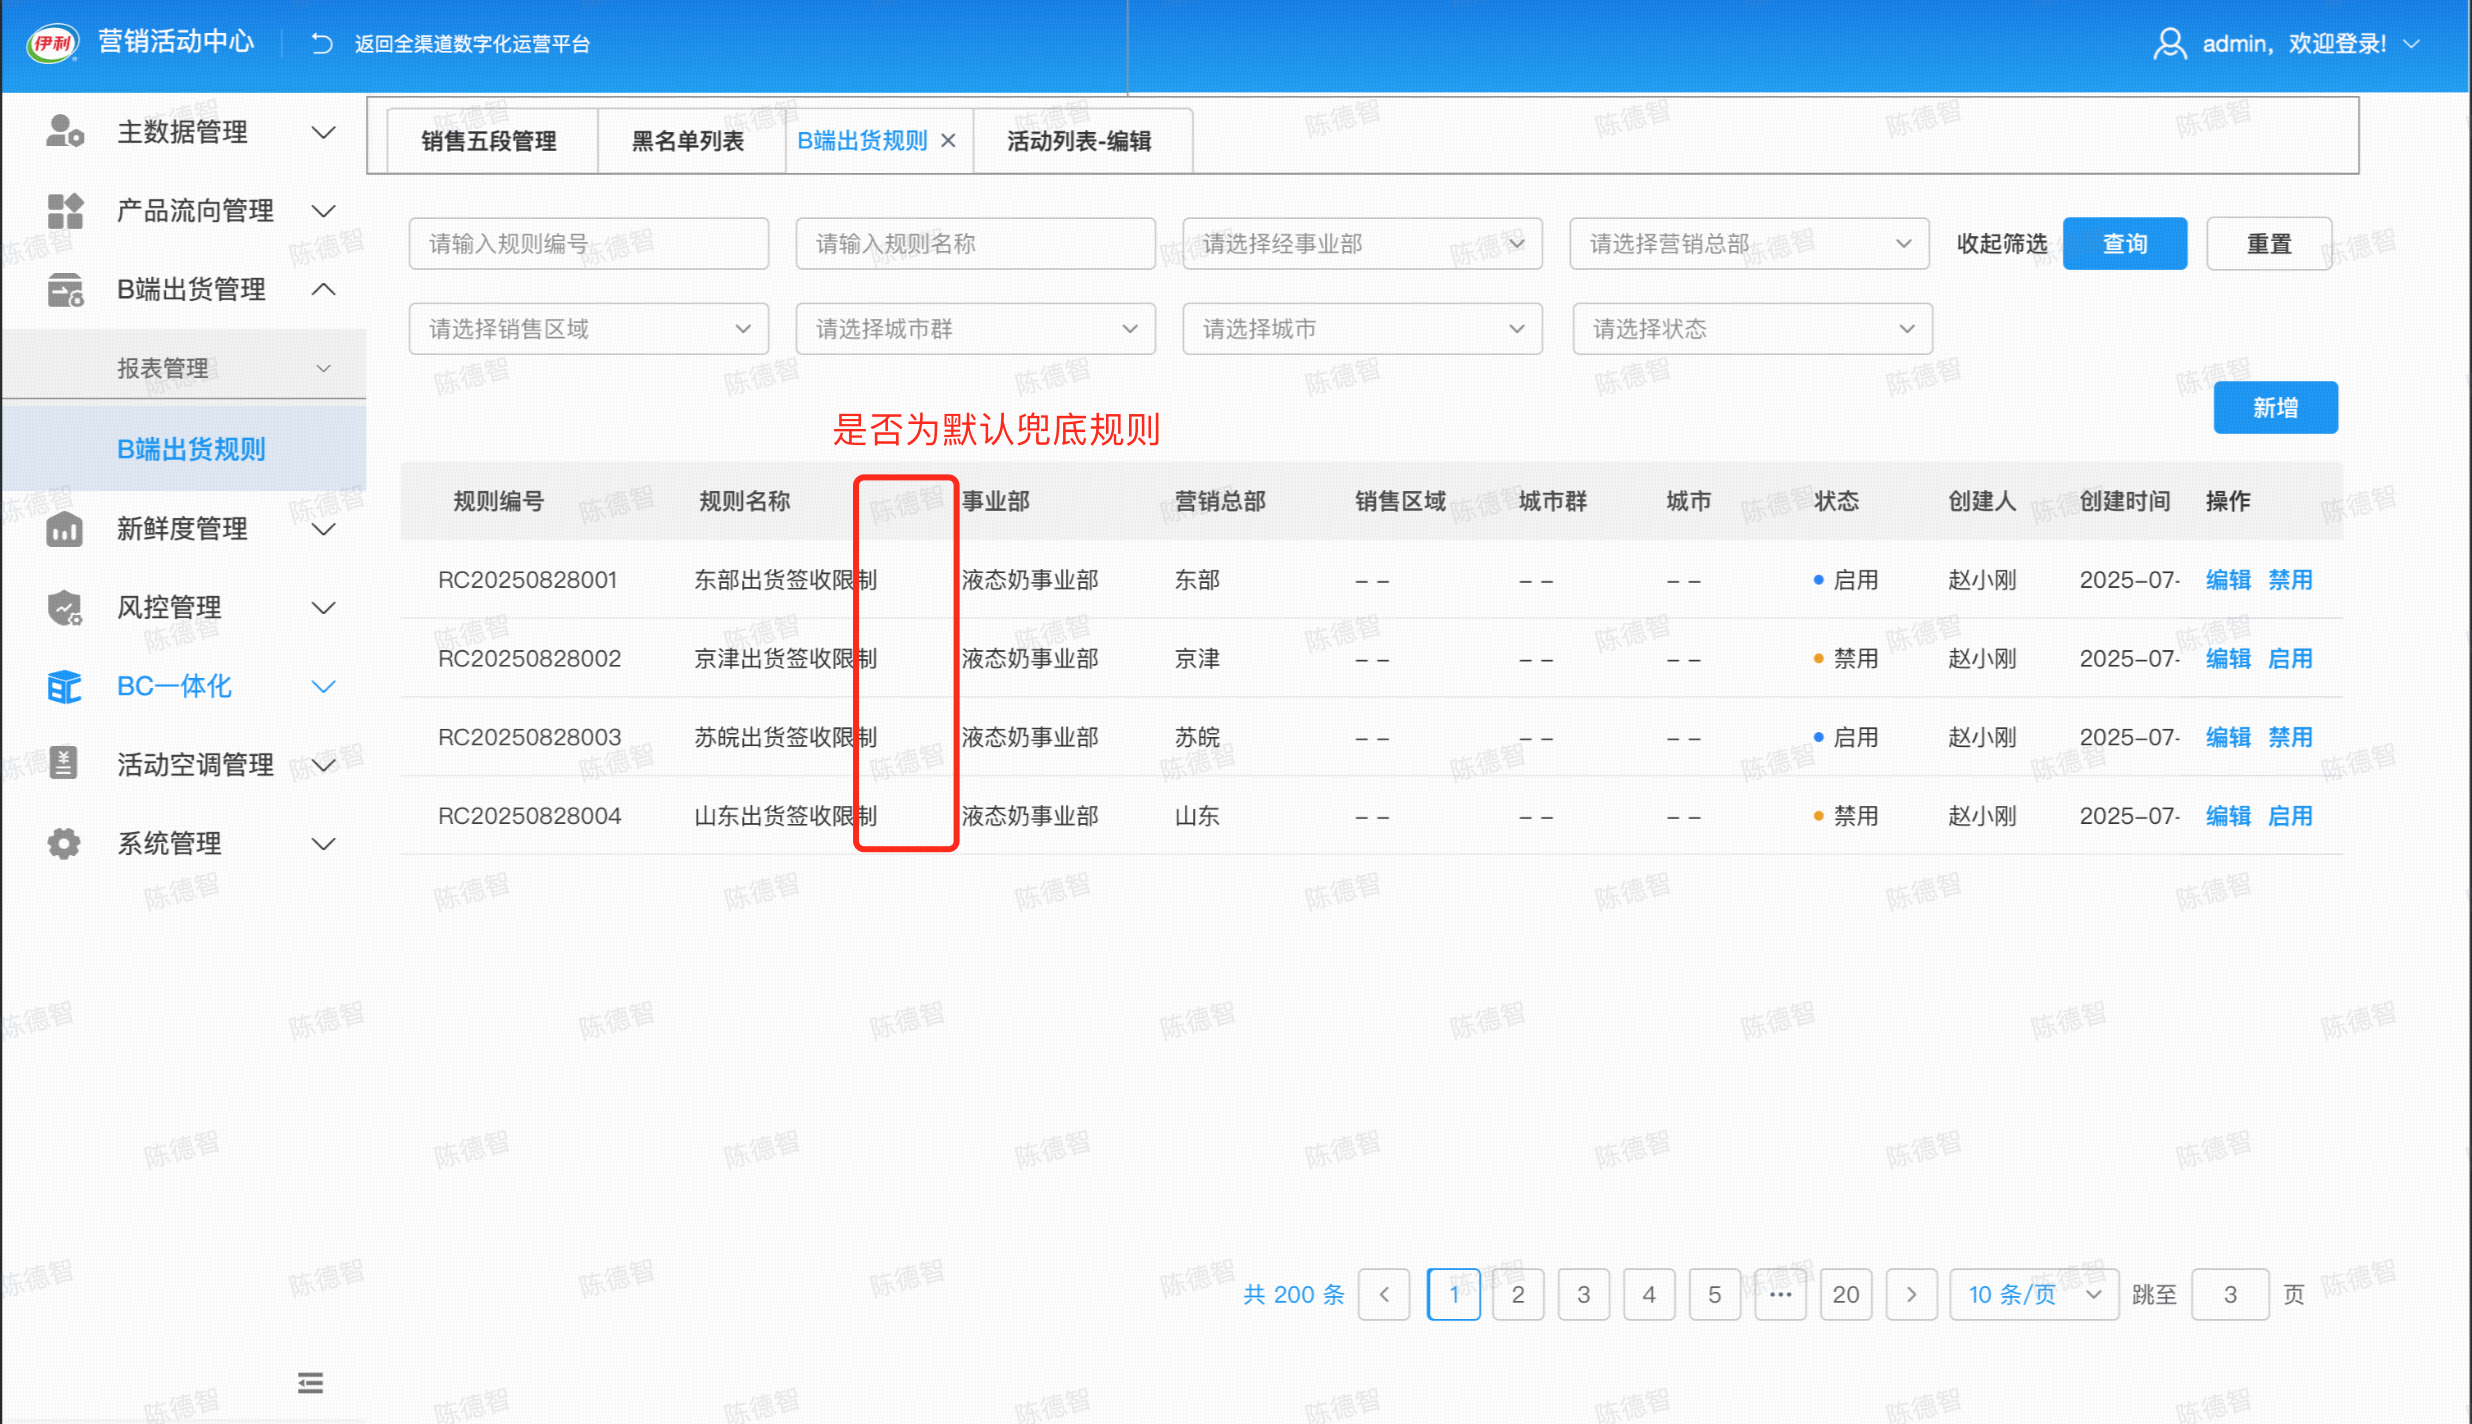The width and height of the screenshot is (2472, 1424).
Task: Click the 新增 button
Action: coord(2275,407)
